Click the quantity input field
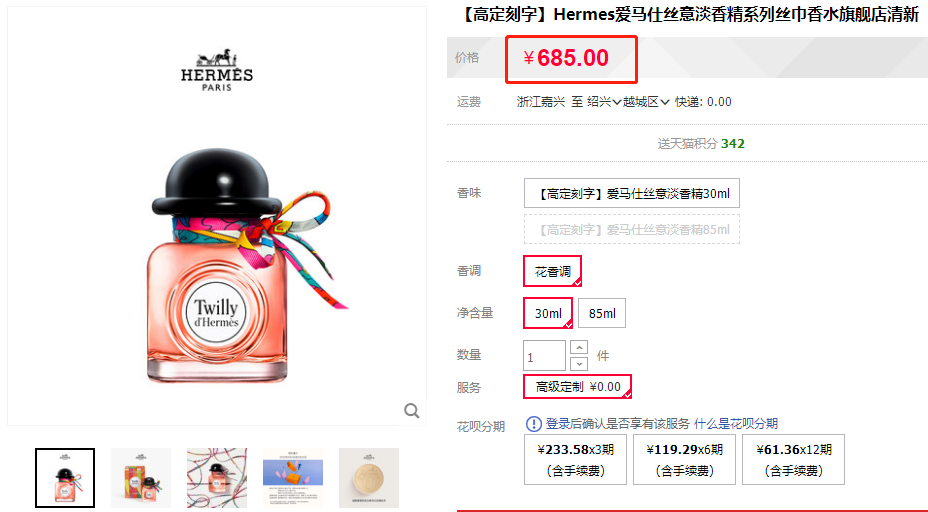Image resolution: width=928 pixels, height=512 pixels. tap(544, 356)
